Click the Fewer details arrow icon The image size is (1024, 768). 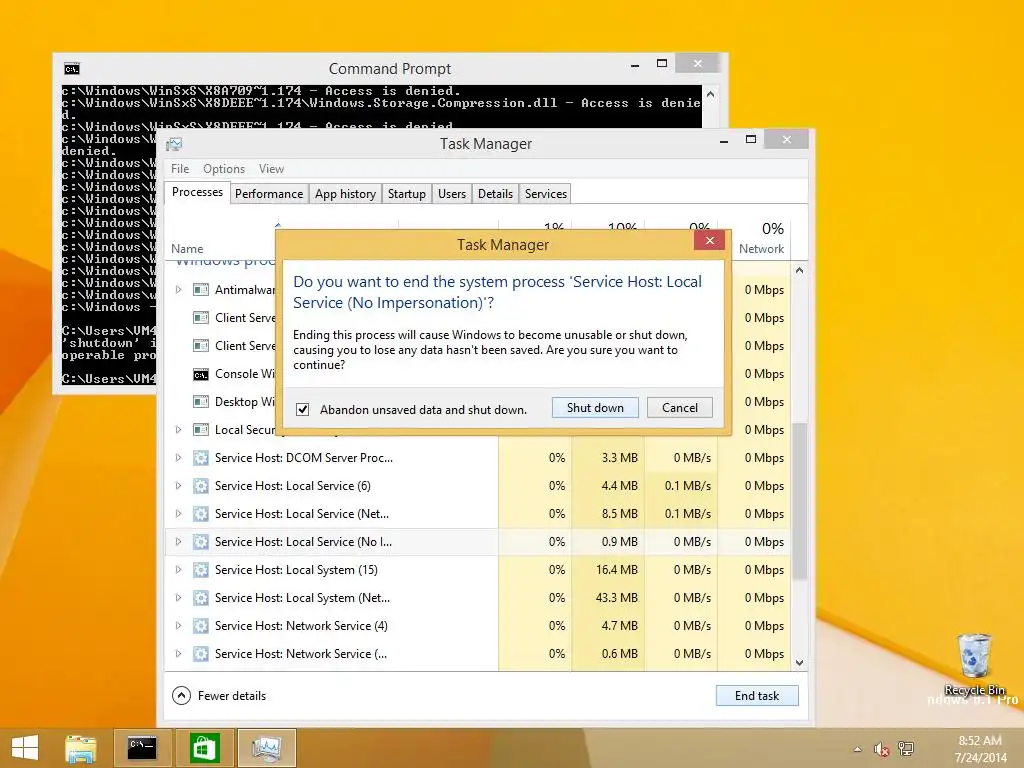coord(181,696)
